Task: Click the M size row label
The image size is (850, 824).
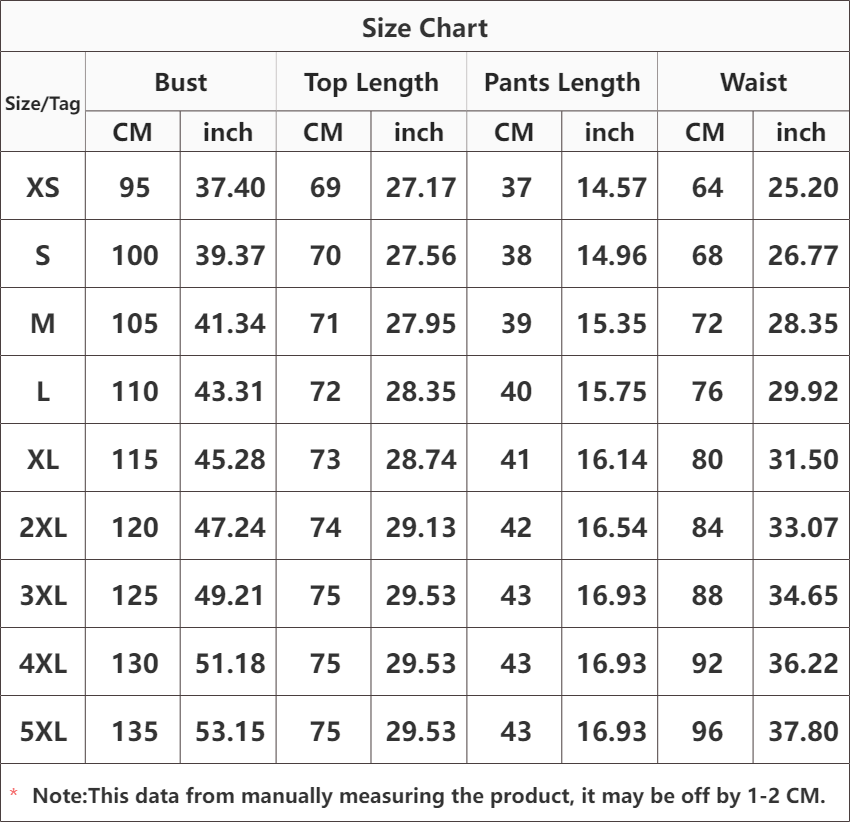Action: click(x=43, y=324)
